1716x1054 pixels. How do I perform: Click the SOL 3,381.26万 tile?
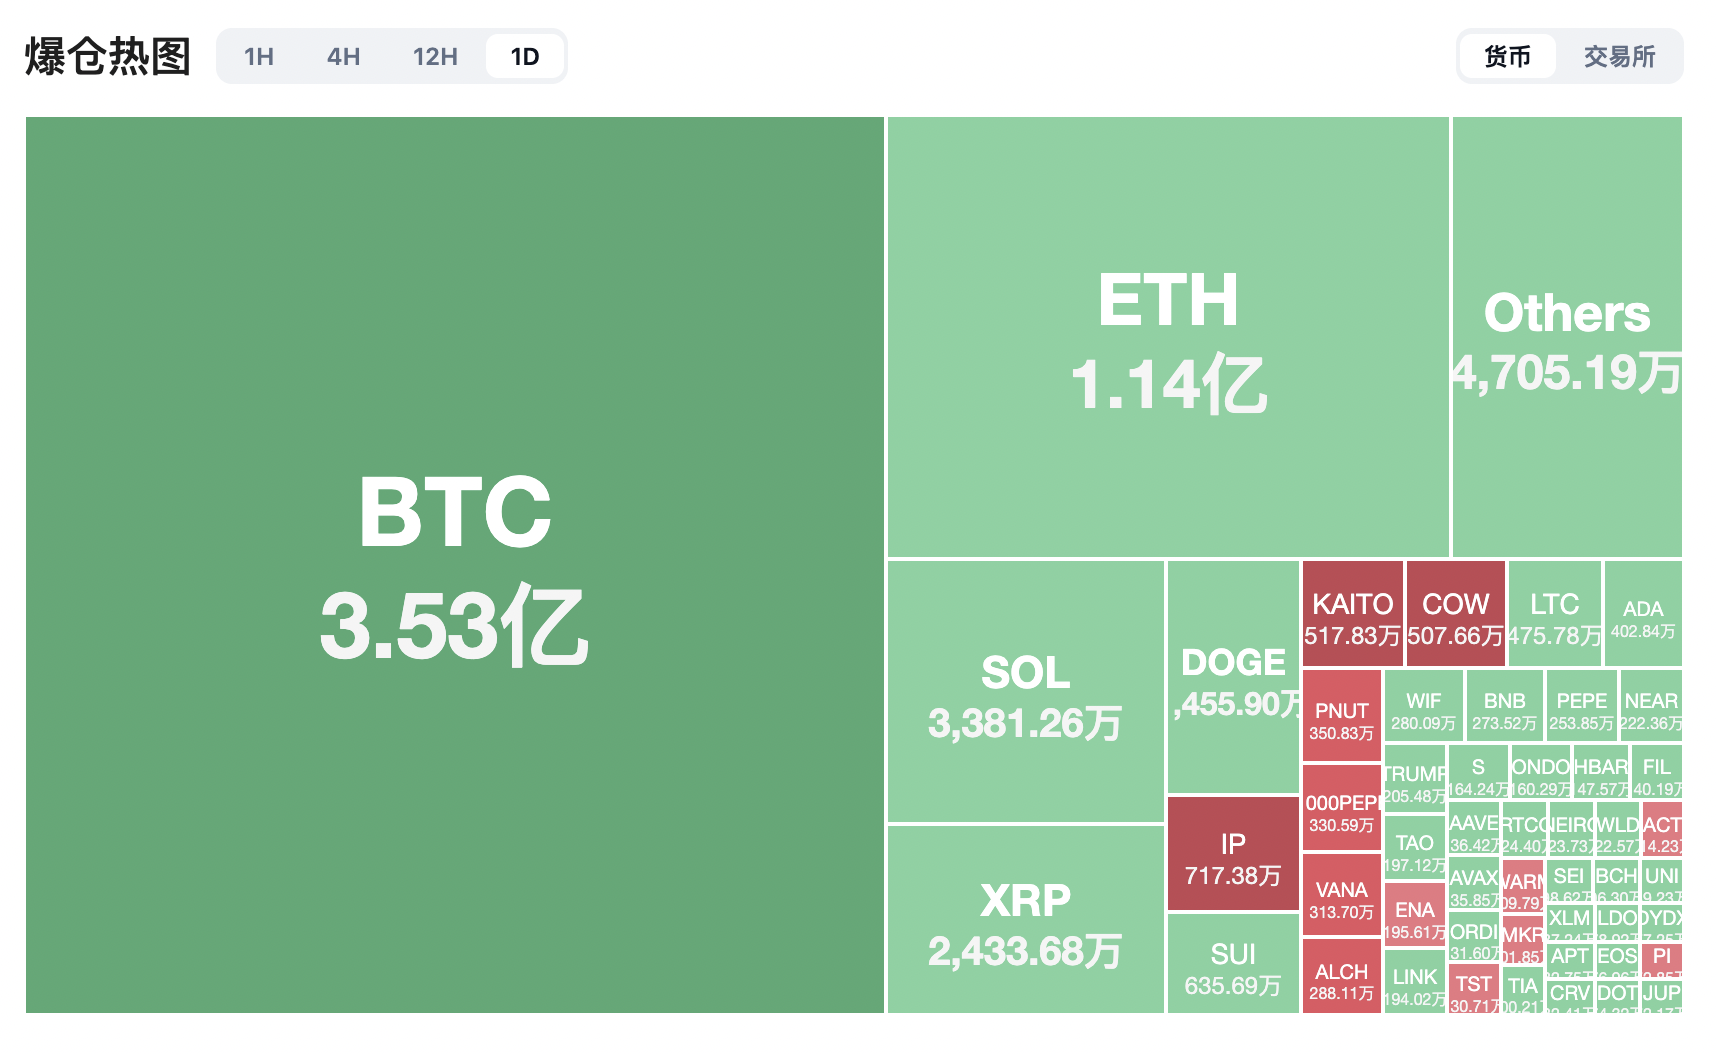pyautogui.click(x=1025, y=692)
